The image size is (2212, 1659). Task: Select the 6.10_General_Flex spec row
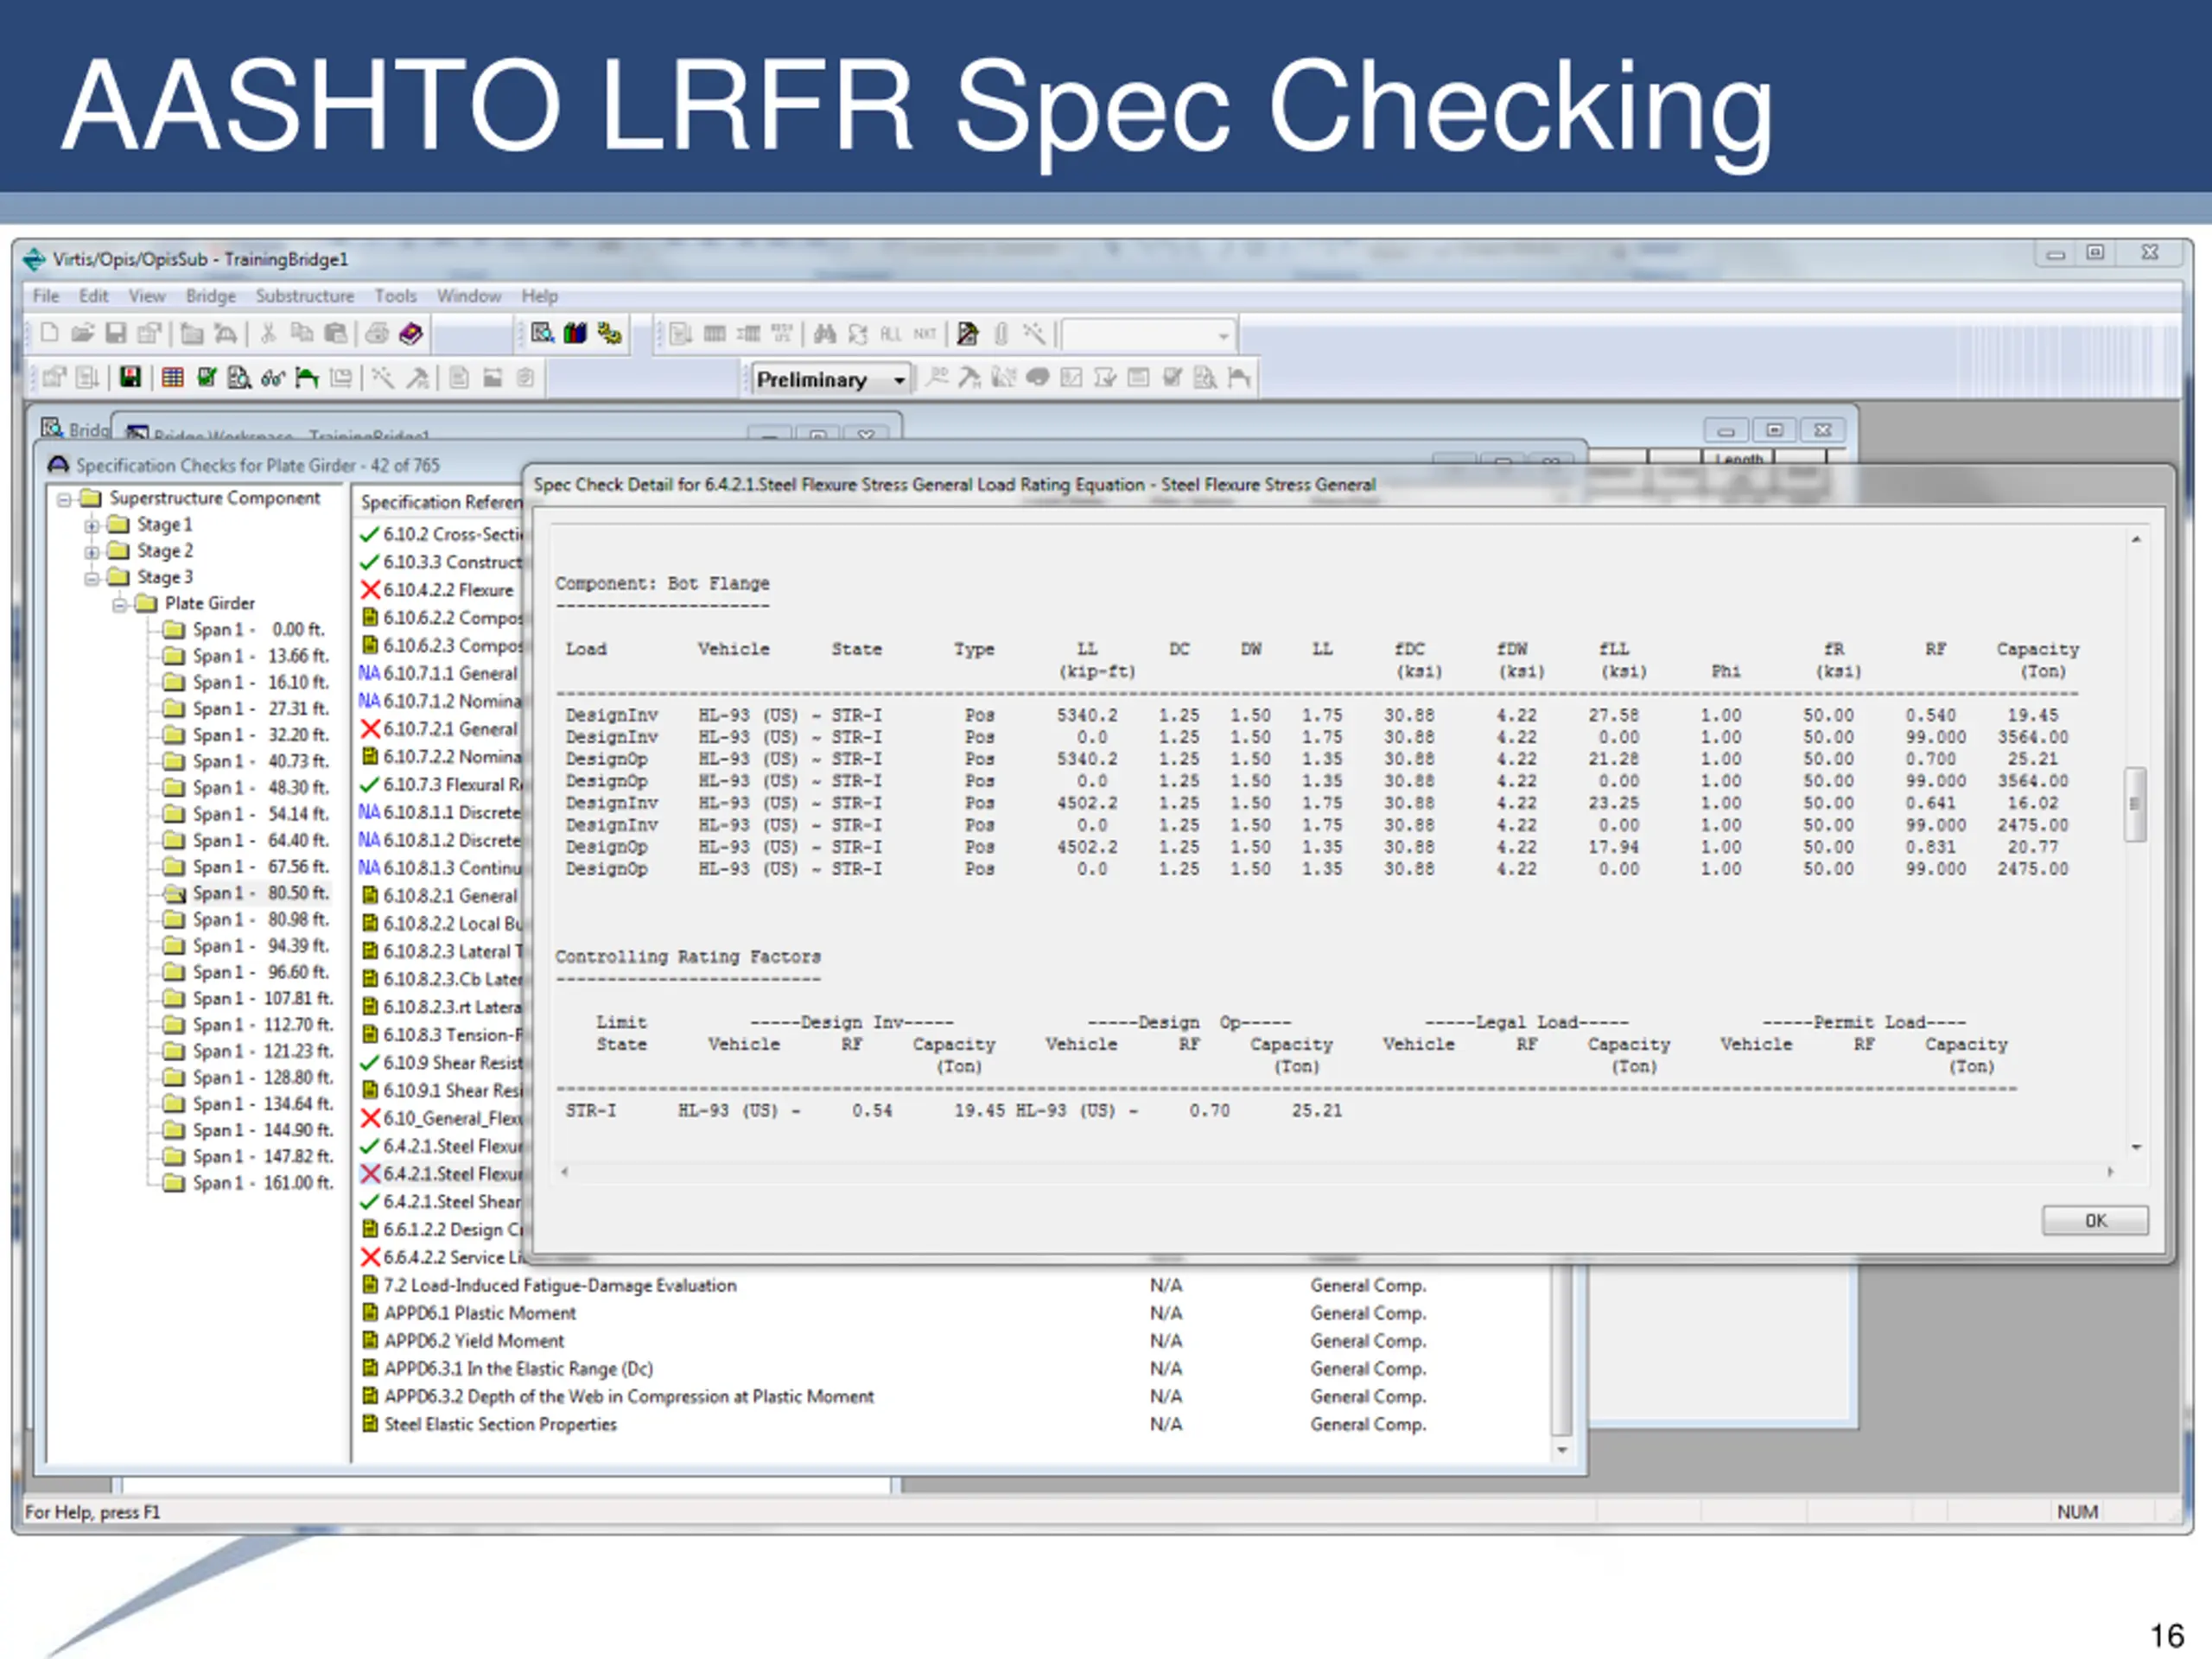(441, 1118)
